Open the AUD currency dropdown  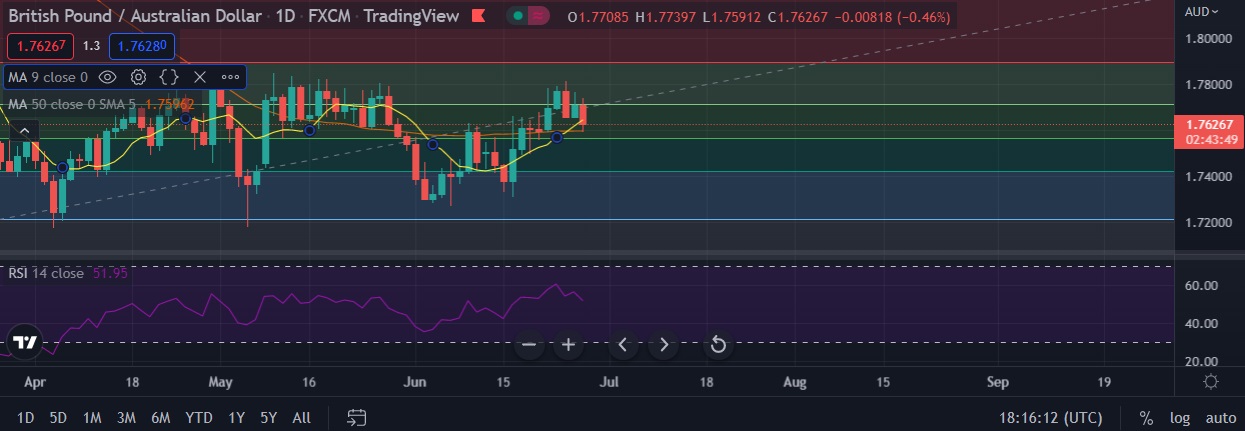point(1200,11)
